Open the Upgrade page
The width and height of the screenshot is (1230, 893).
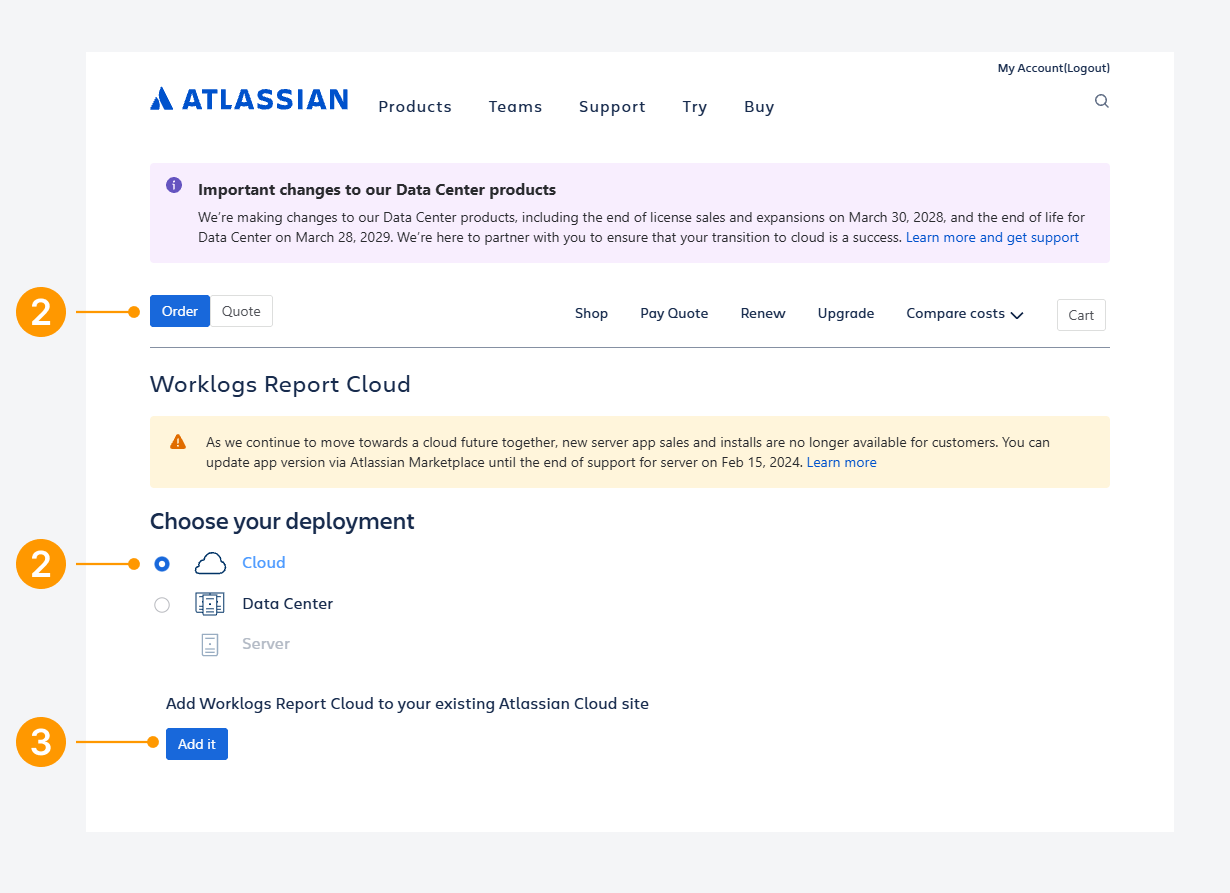[x=846, y=314]
